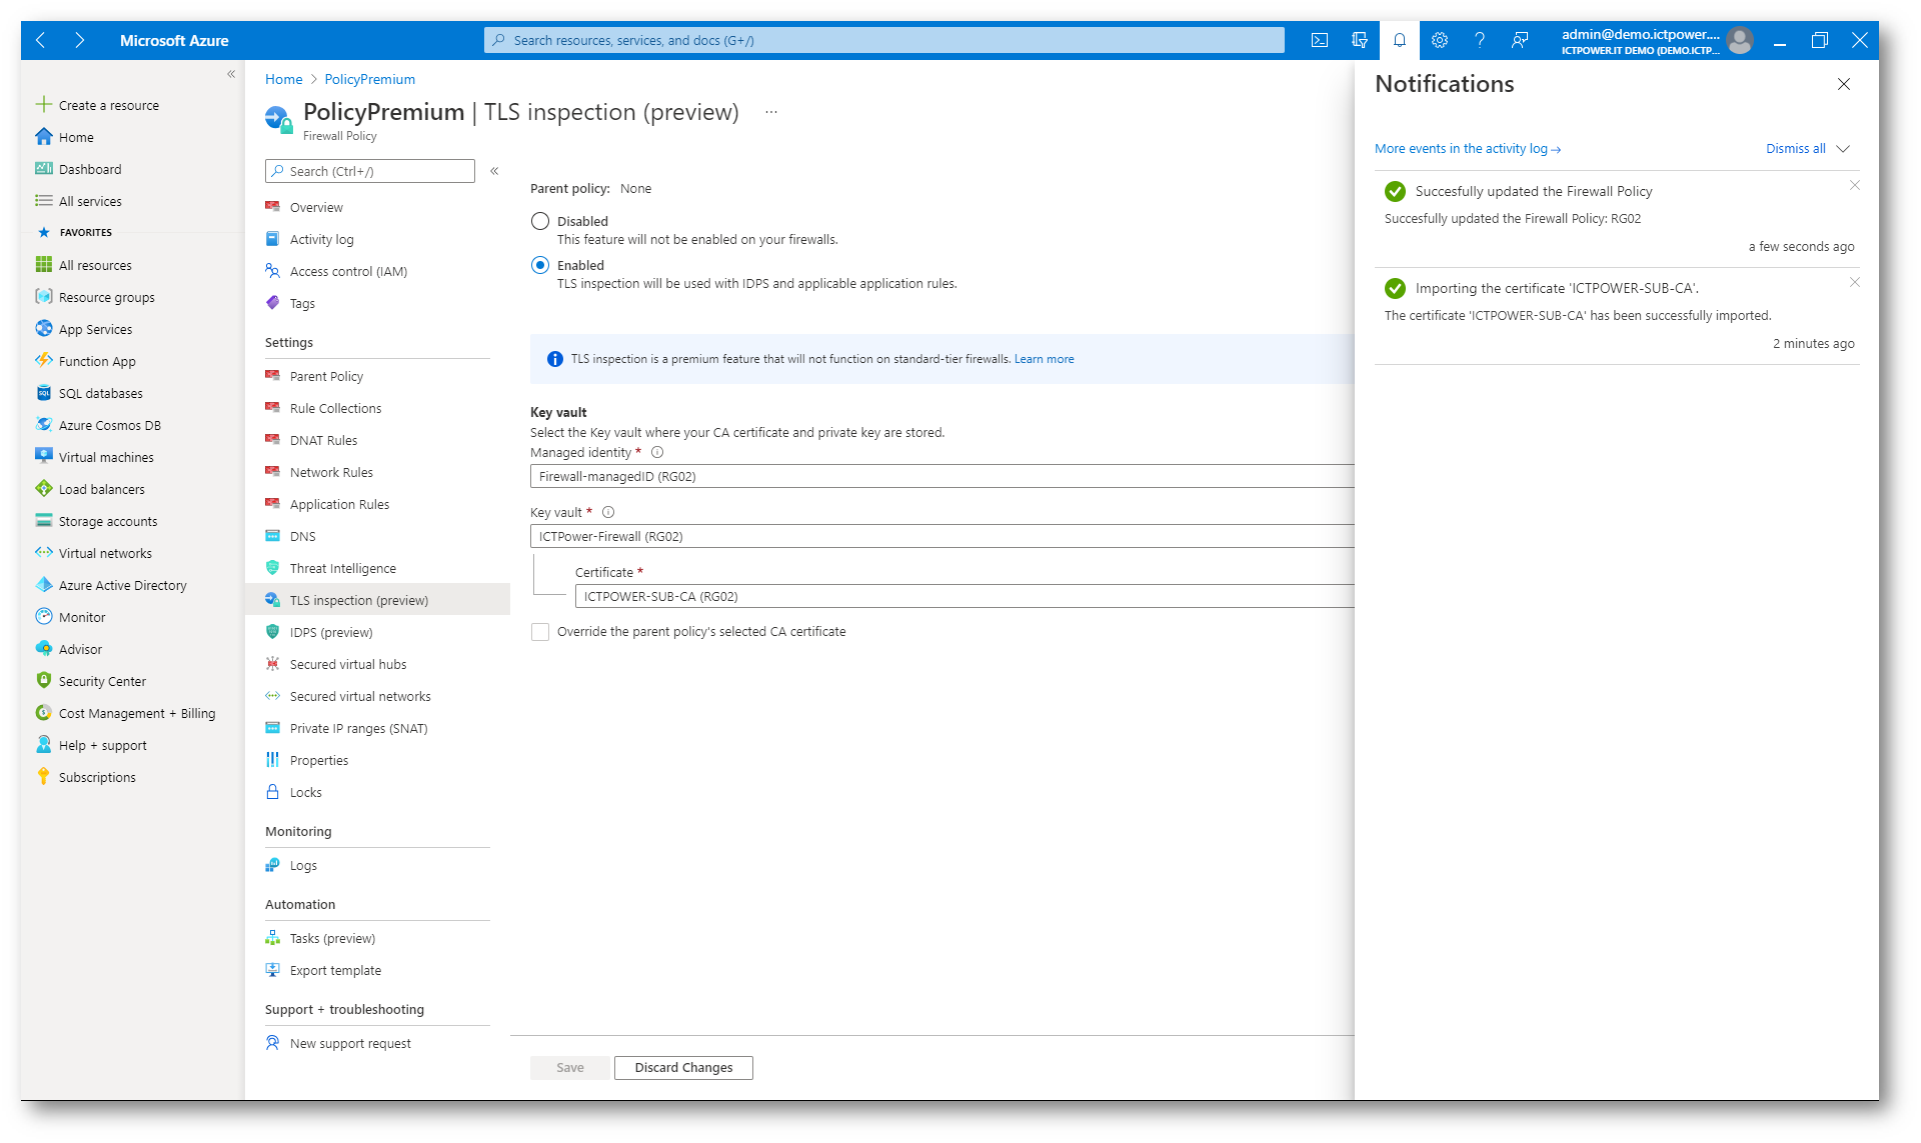Open the ellipsis more options menu
This screenshot has height=1143, width=1921.
[x=771, y=112]
